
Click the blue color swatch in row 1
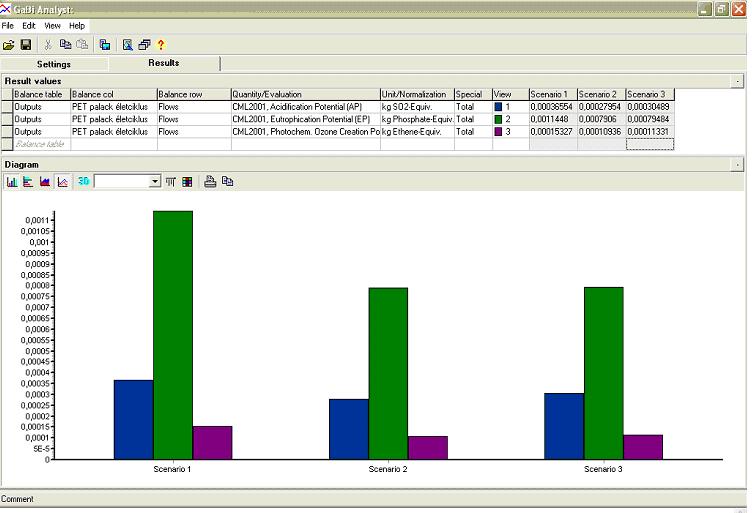tap(498, 107)
